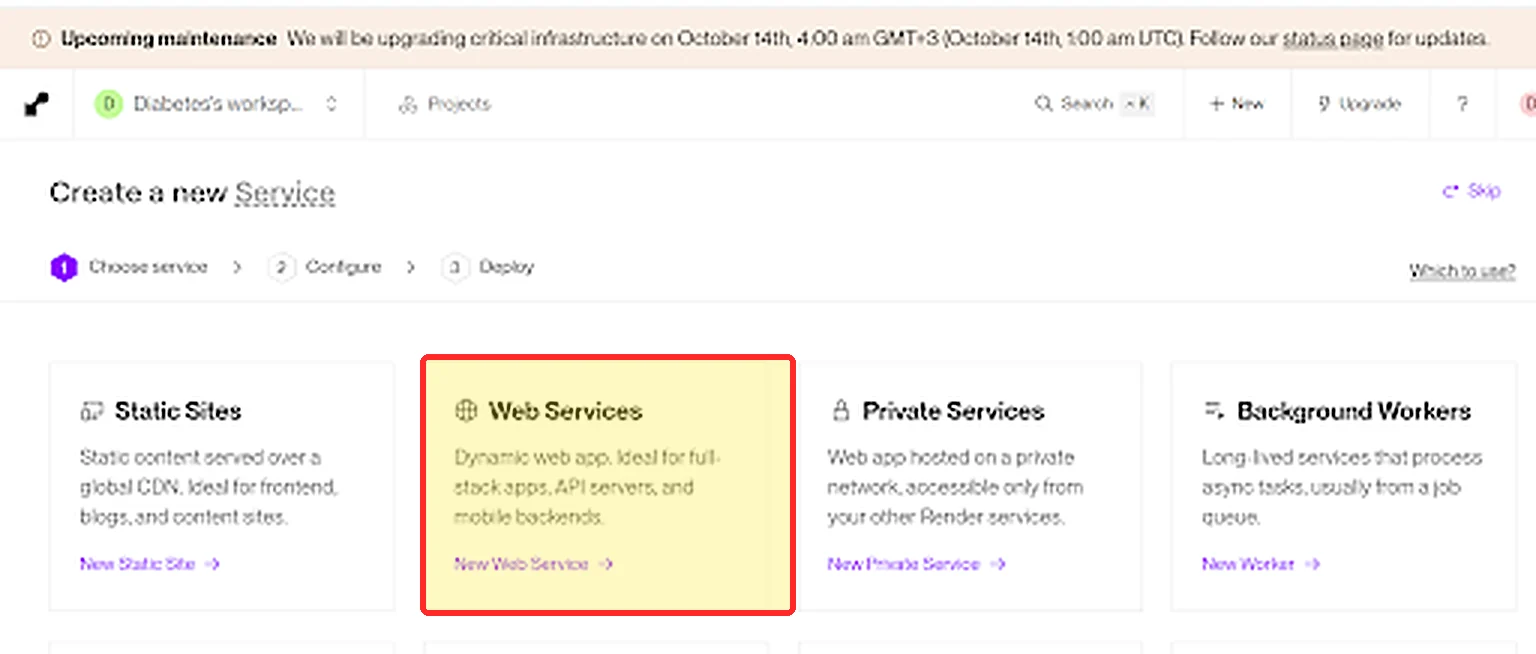Click the Web Services globe icon
1536x654 pixels.
[465, 411]
